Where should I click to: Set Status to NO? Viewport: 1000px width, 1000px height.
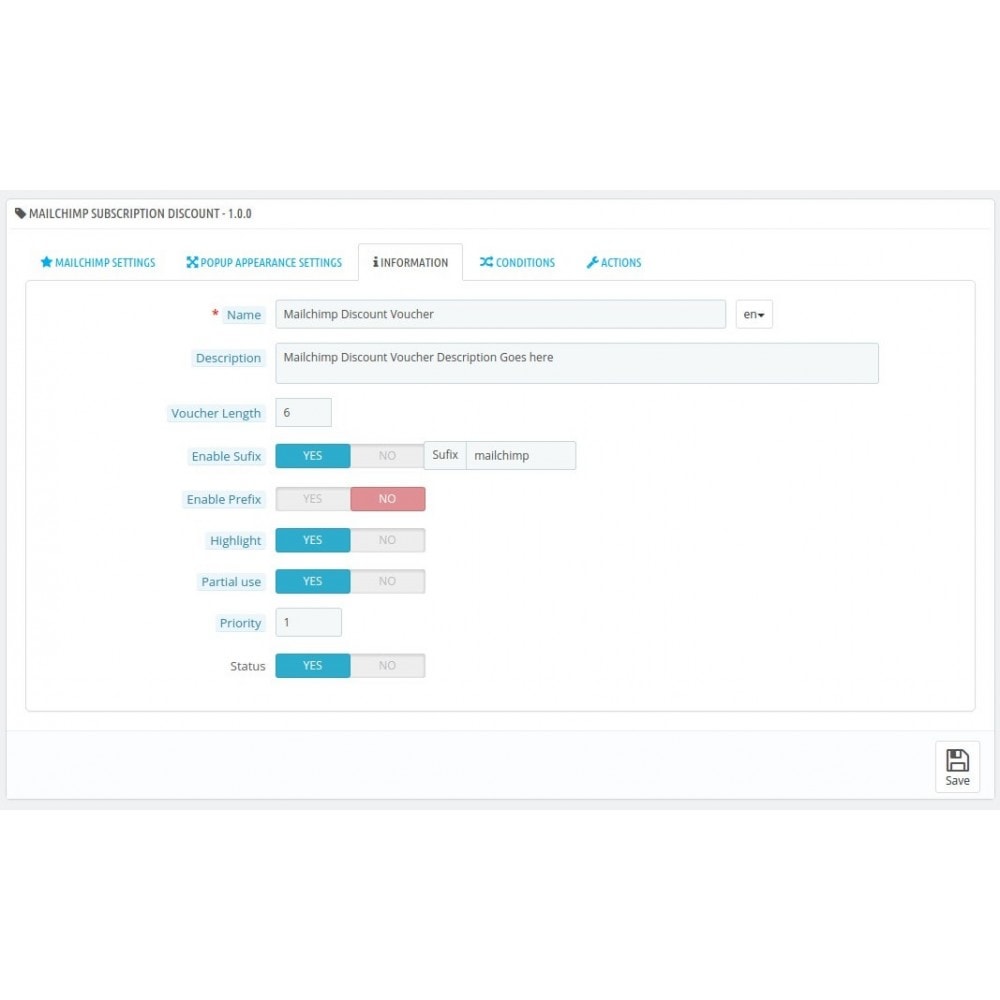(x=387, y=666)
